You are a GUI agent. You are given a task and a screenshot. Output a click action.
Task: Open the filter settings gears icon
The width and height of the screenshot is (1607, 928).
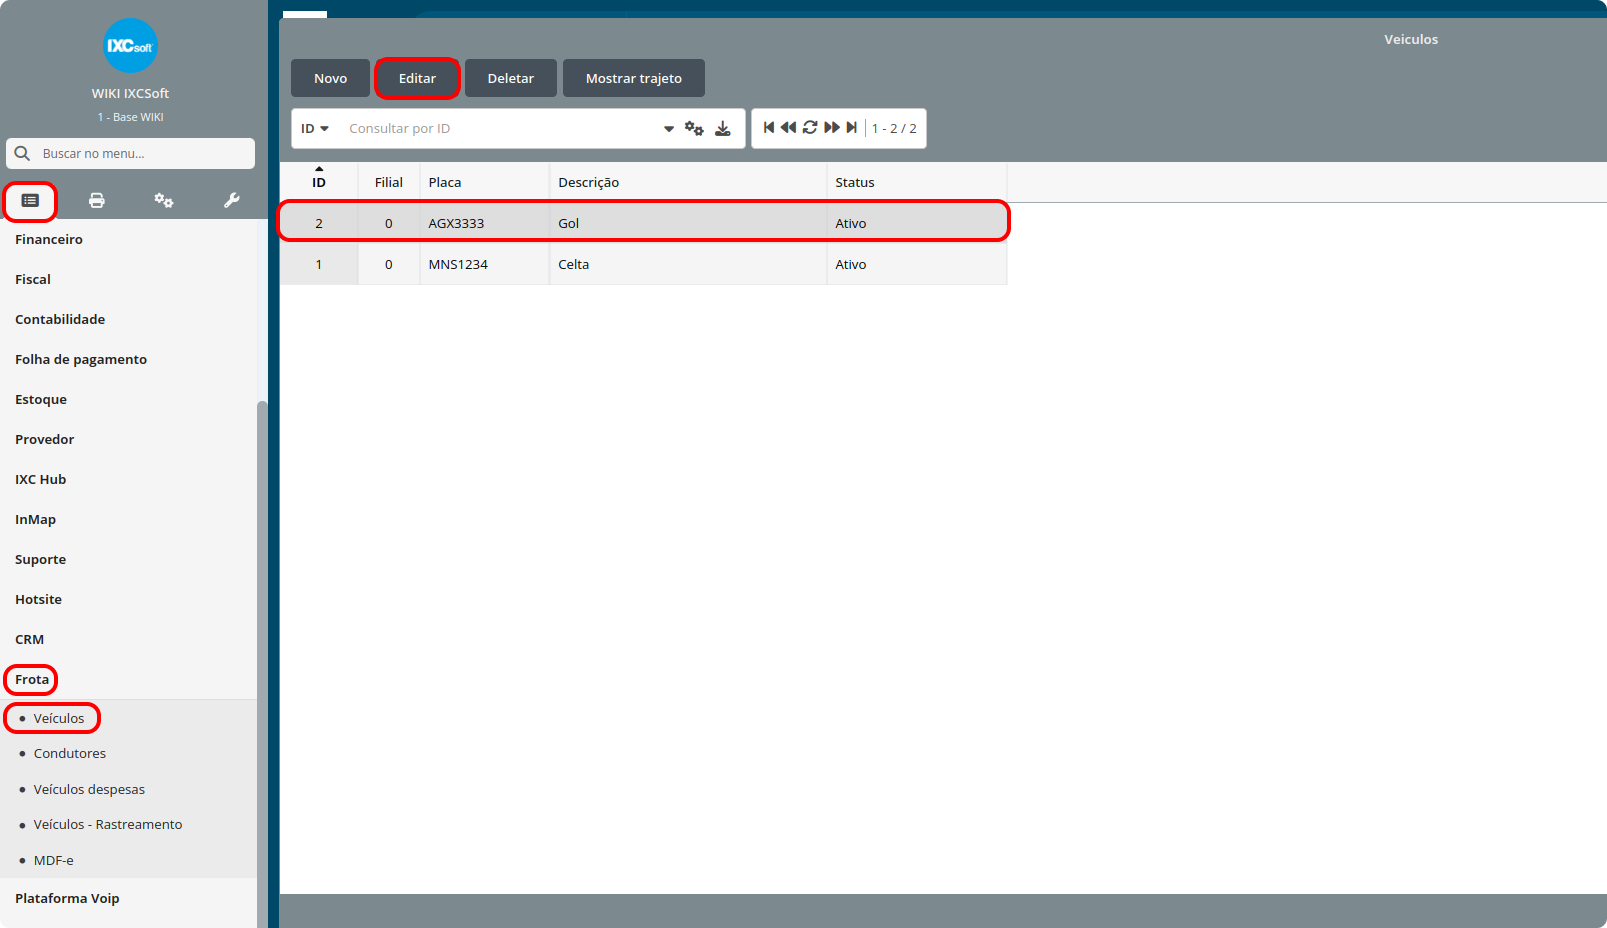[694, 128]
